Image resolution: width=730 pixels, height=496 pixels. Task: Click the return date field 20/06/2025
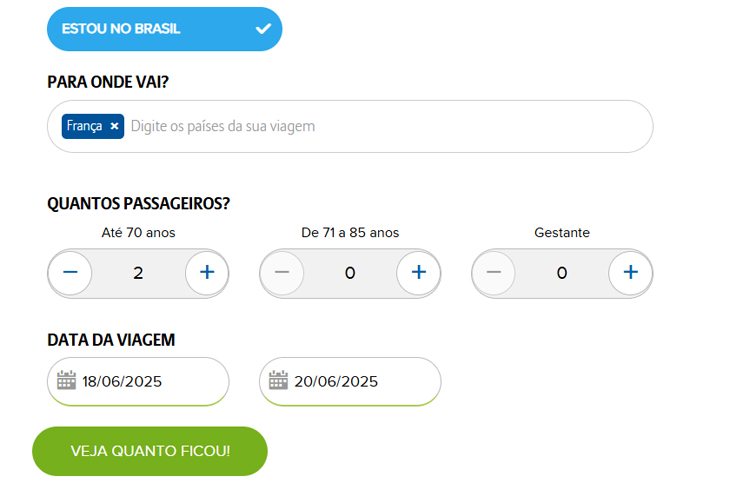tap(350, 381)
